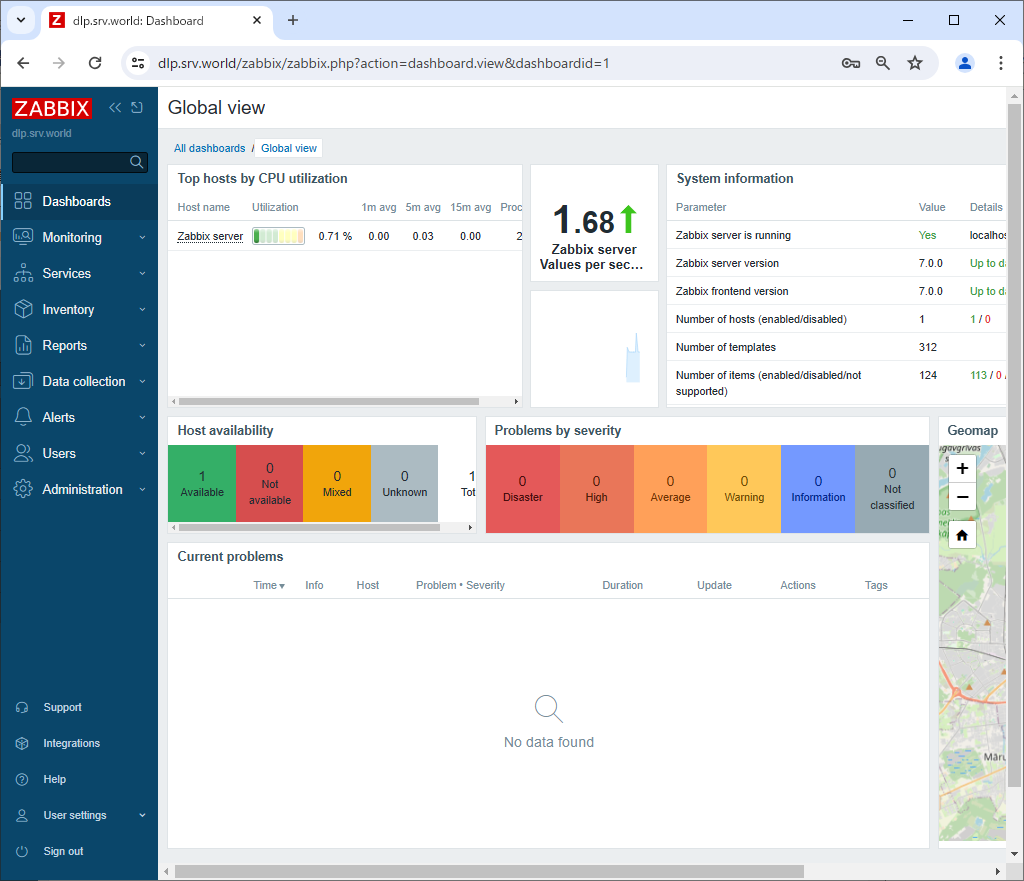Click the Administration gear icon
The image size is (1024, 881).
23,489
